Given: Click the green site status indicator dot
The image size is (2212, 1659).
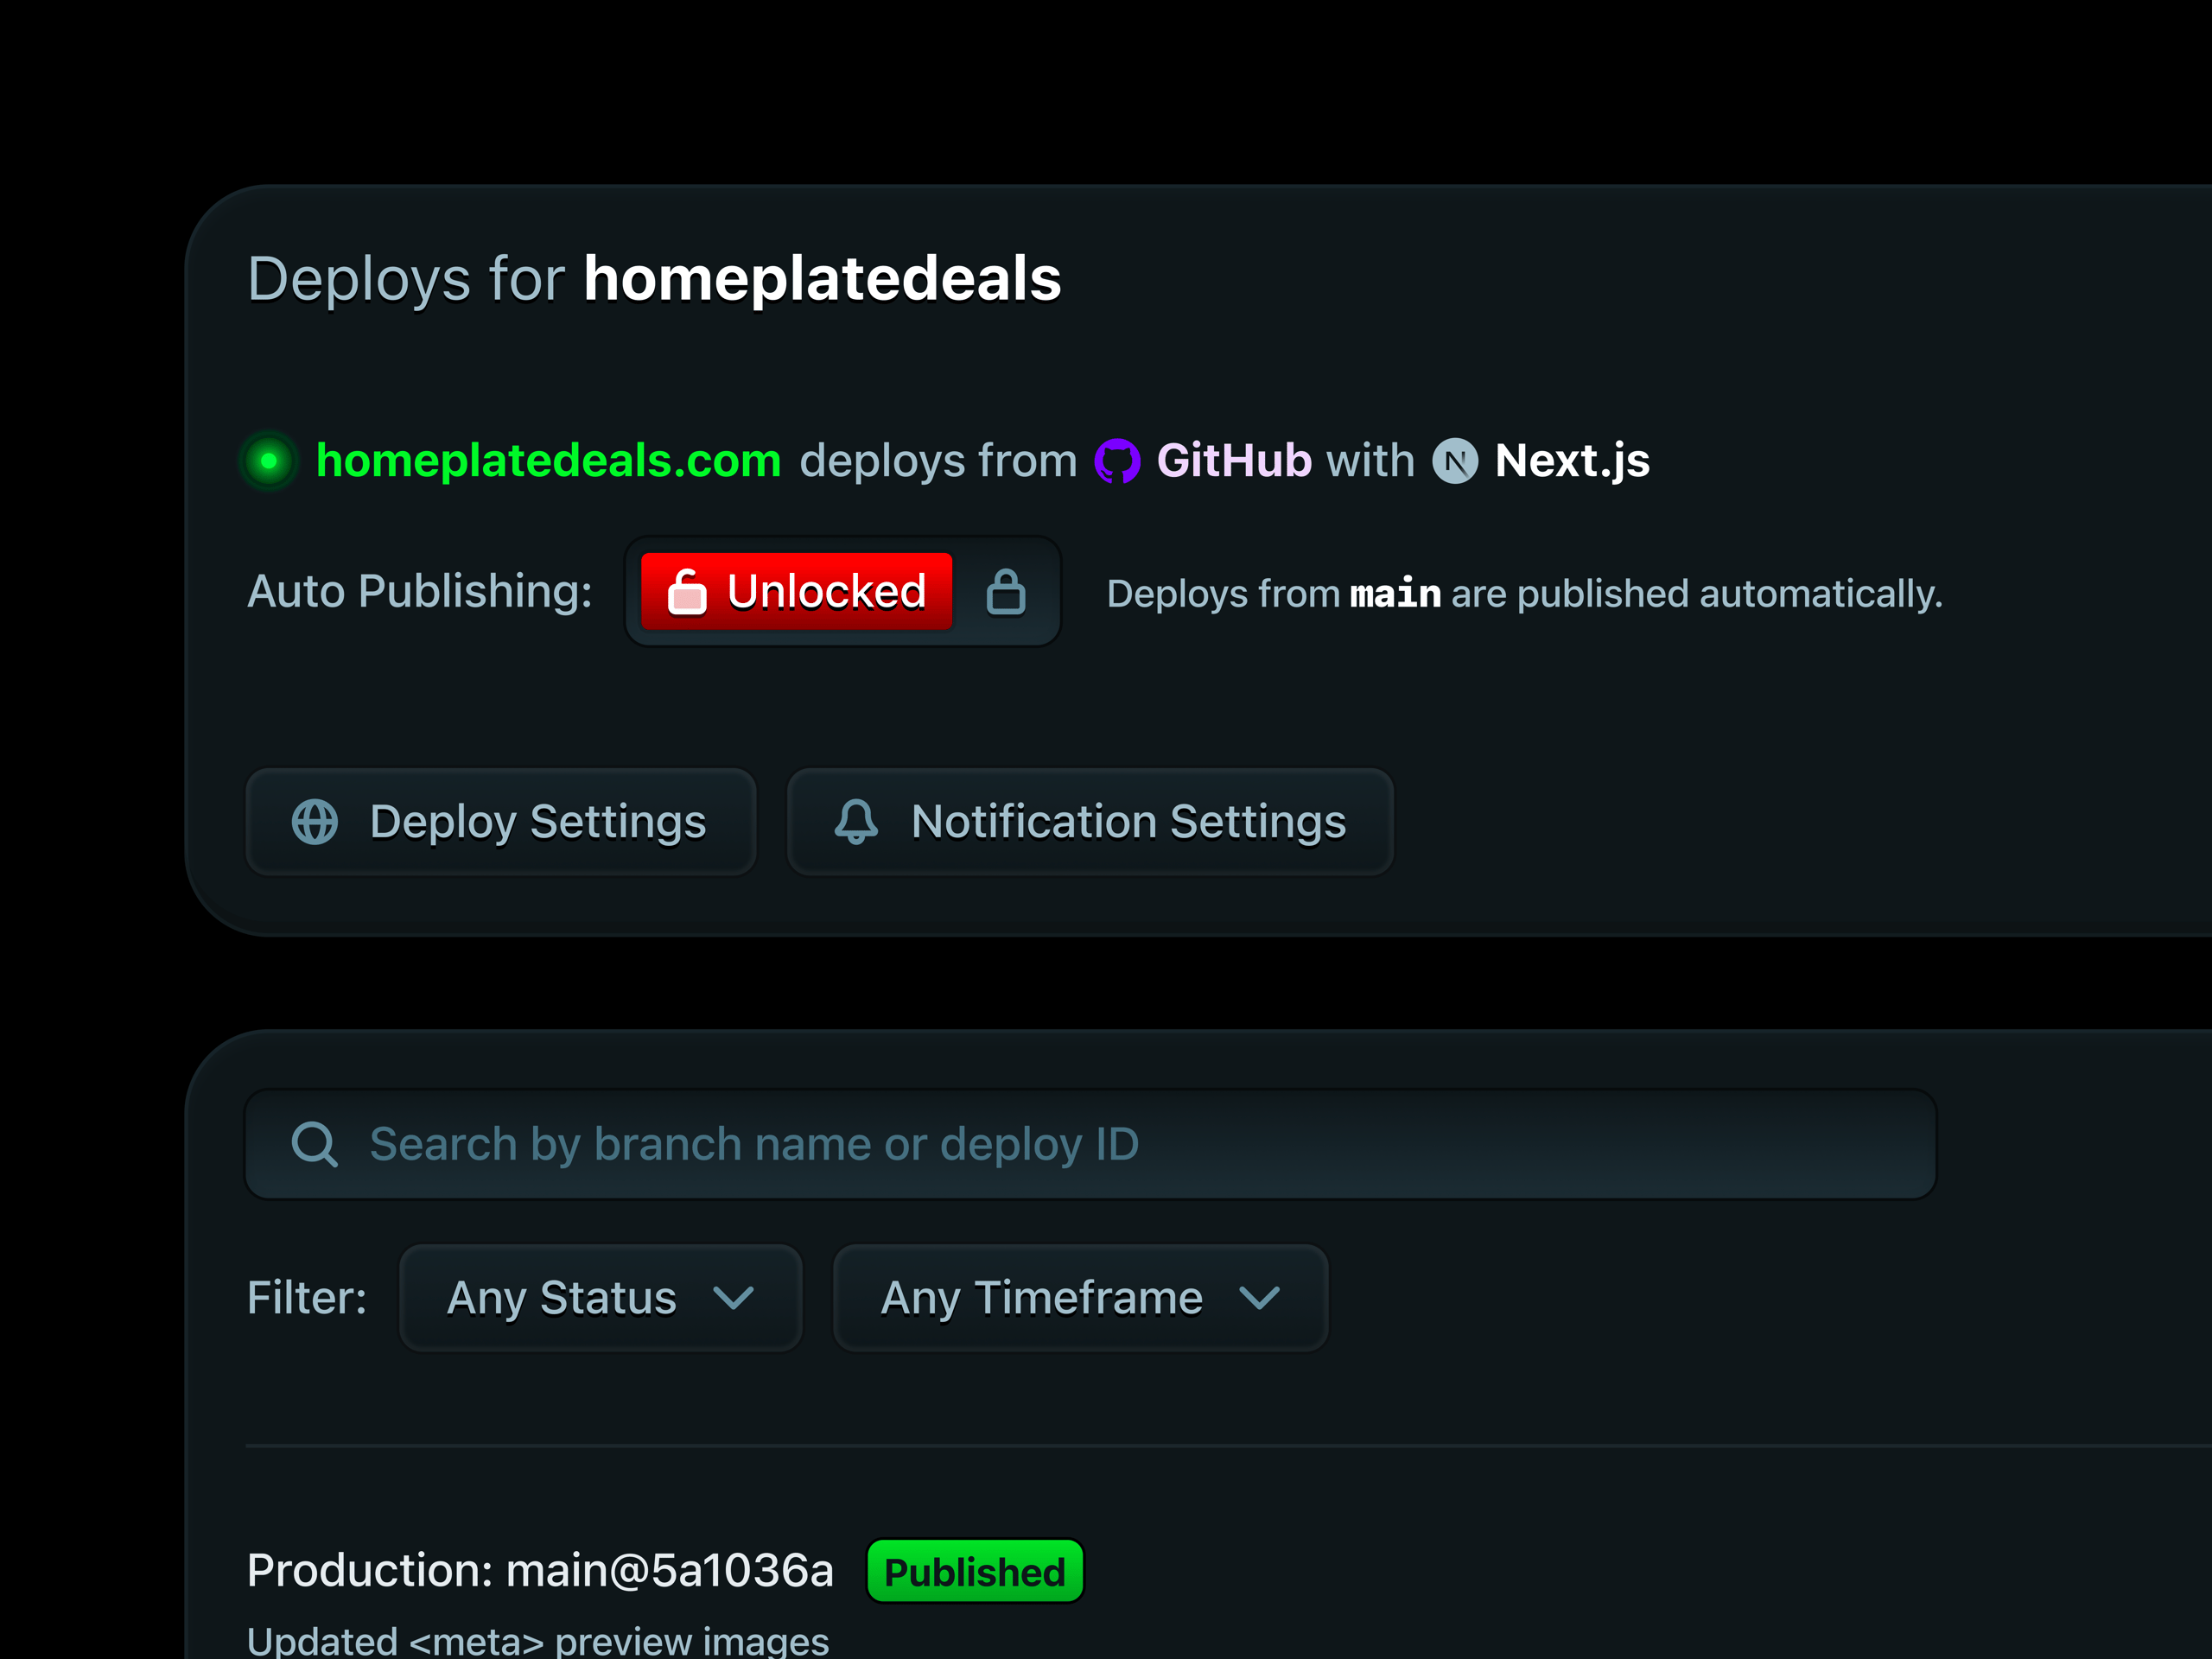Looking at the screenshot, I should pyautogui.click(x=269, y=461).
